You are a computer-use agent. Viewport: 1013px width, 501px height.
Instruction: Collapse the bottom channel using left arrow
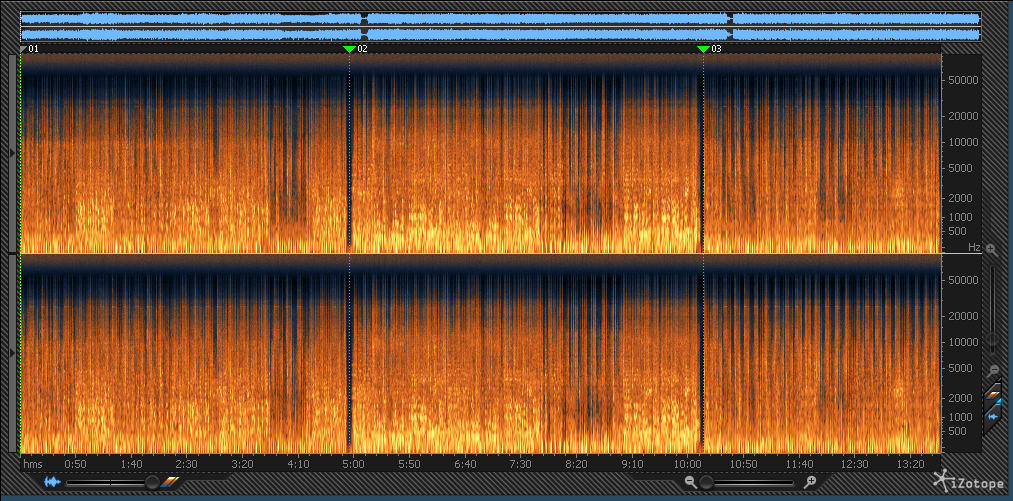tap(12, 353)
